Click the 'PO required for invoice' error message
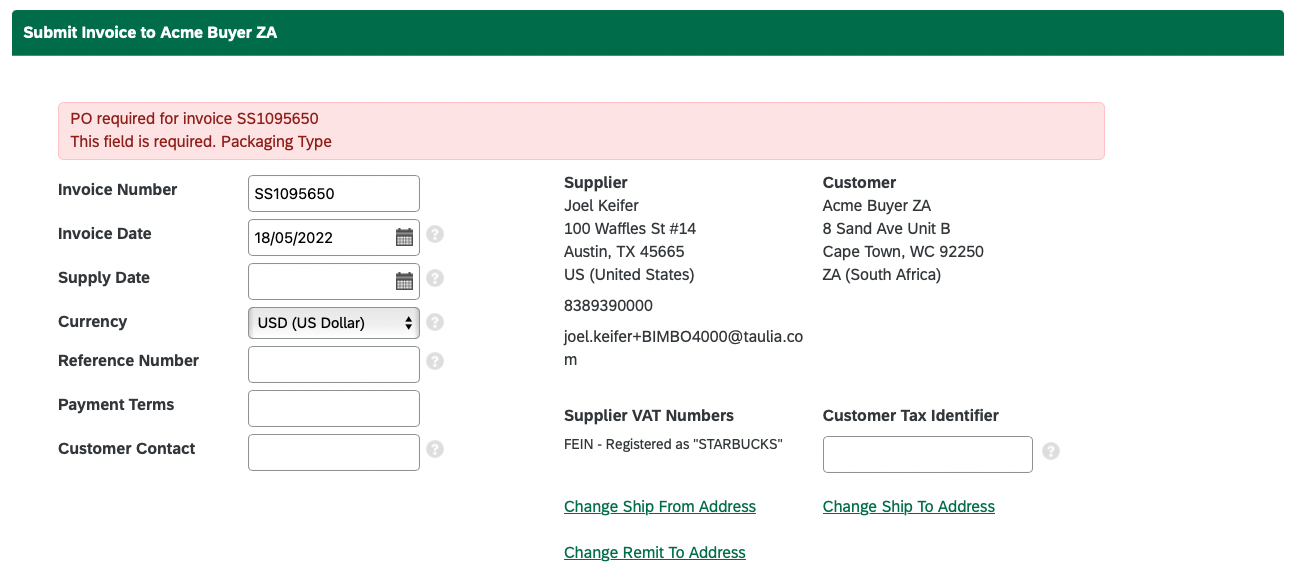Viewport: 1296px width, 577px height. click(x=194, y=119)
